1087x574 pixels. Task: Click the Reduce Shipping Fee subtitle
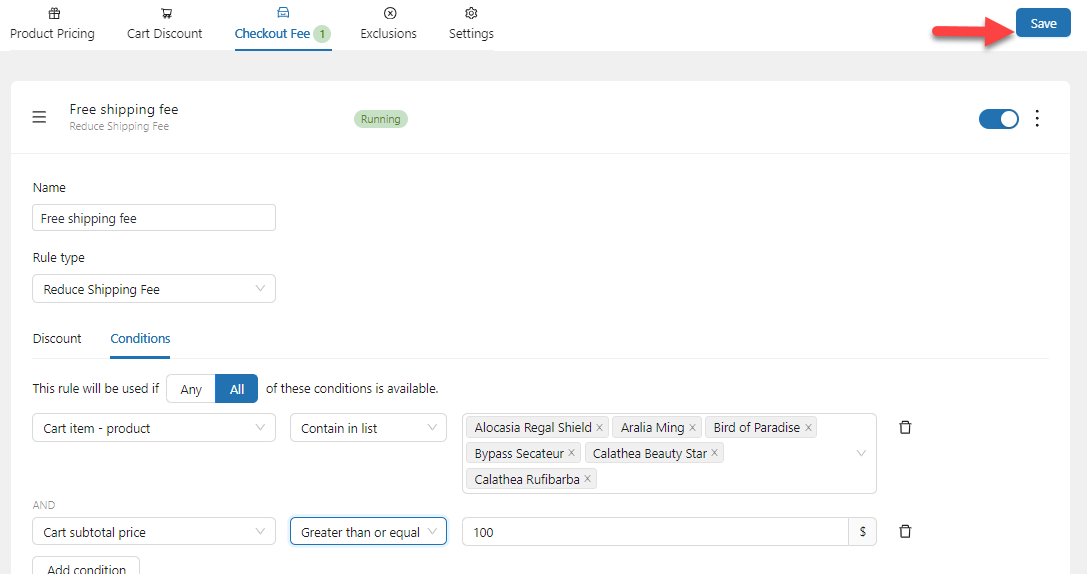119,126
